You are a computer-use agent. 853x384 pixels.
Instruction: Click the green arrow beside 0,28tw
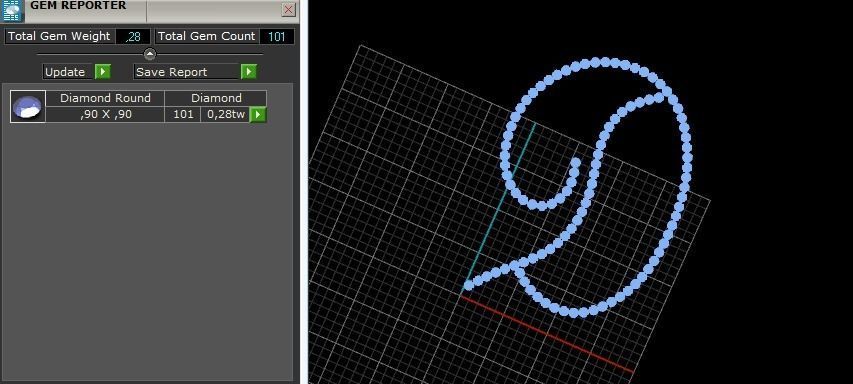click(x=258, y=115)
